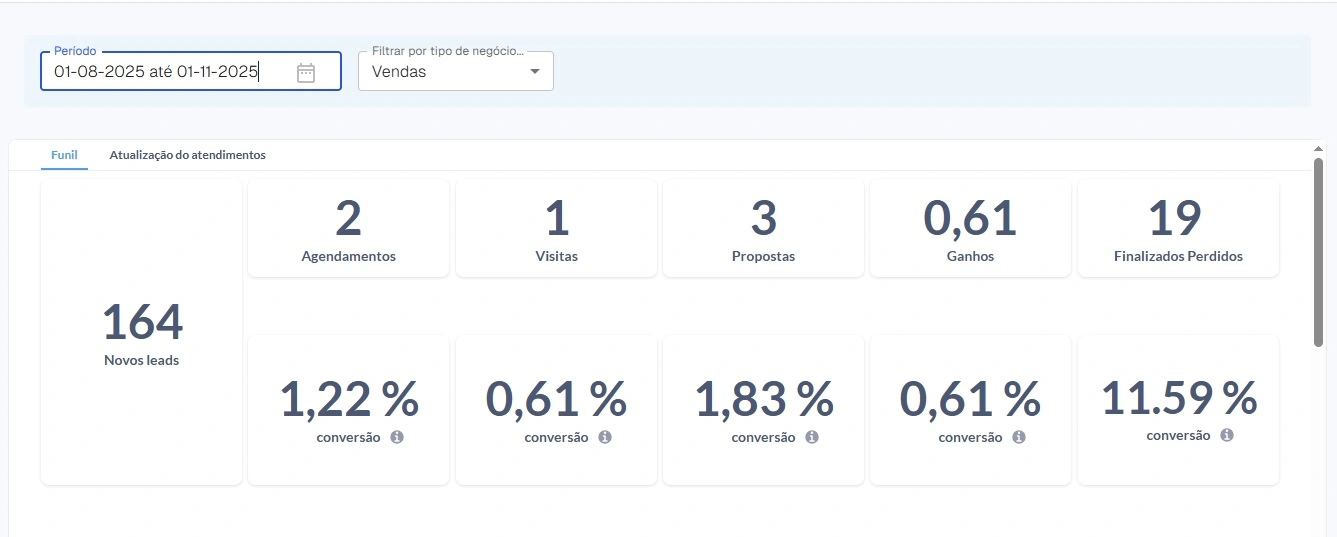Open the Atualização do atendimentos tab
The image size is (1337, 537).
coord(187,155)
